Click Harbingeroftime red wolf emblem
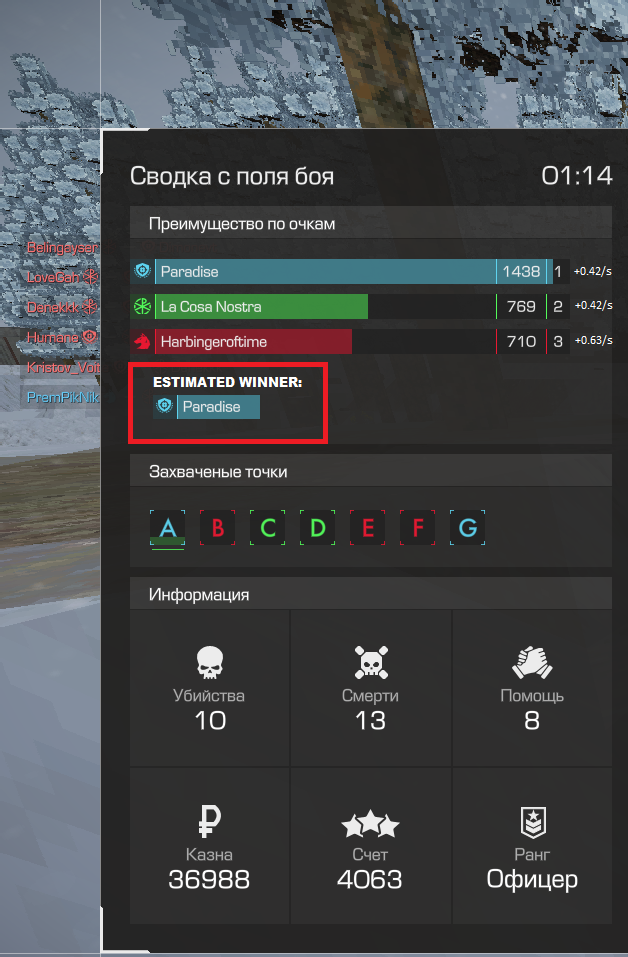 click(142, 341)
